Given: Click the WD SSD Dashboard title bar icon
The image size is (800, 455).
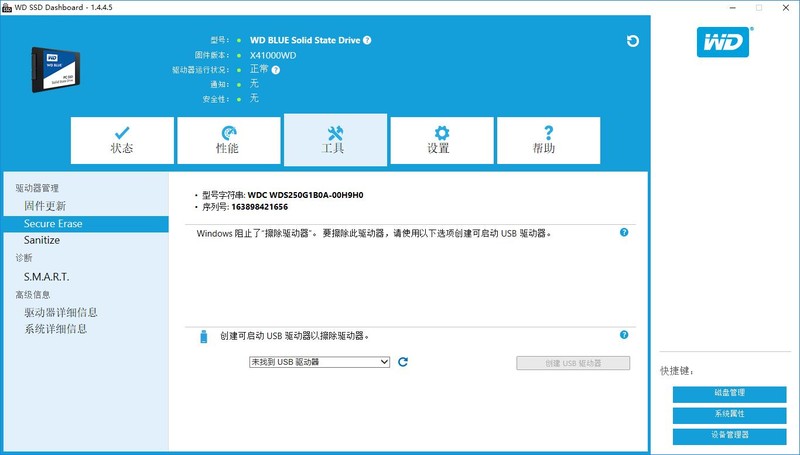Looking at the screenshot, I should click(7, 8).
